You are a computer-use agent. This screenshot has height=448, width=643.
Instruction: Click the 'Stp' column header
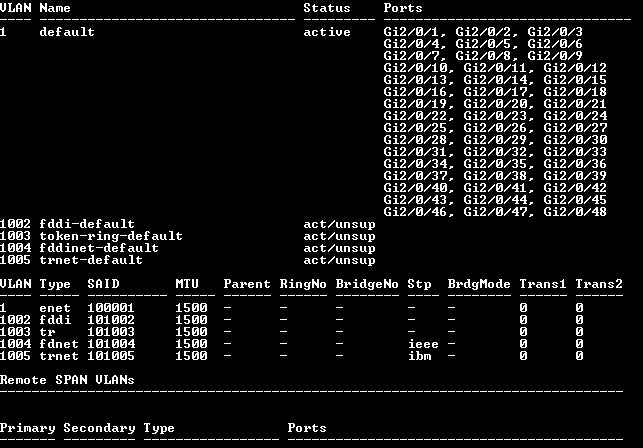pyautogui.click(x=419, y=284)
